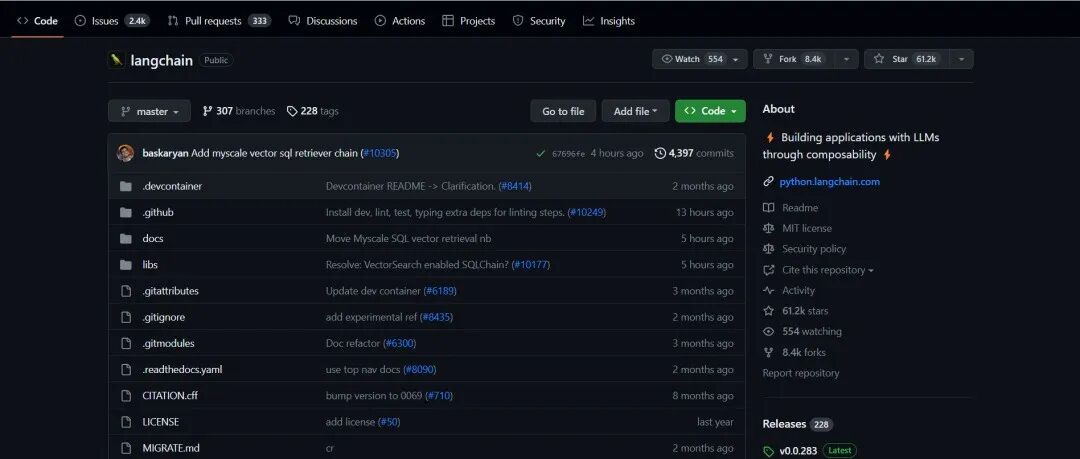Image resolution: width=1080 pixels, height=459 pixels.
Task: Open baskaryan's profile link
Action: click(x=165, y=153)
